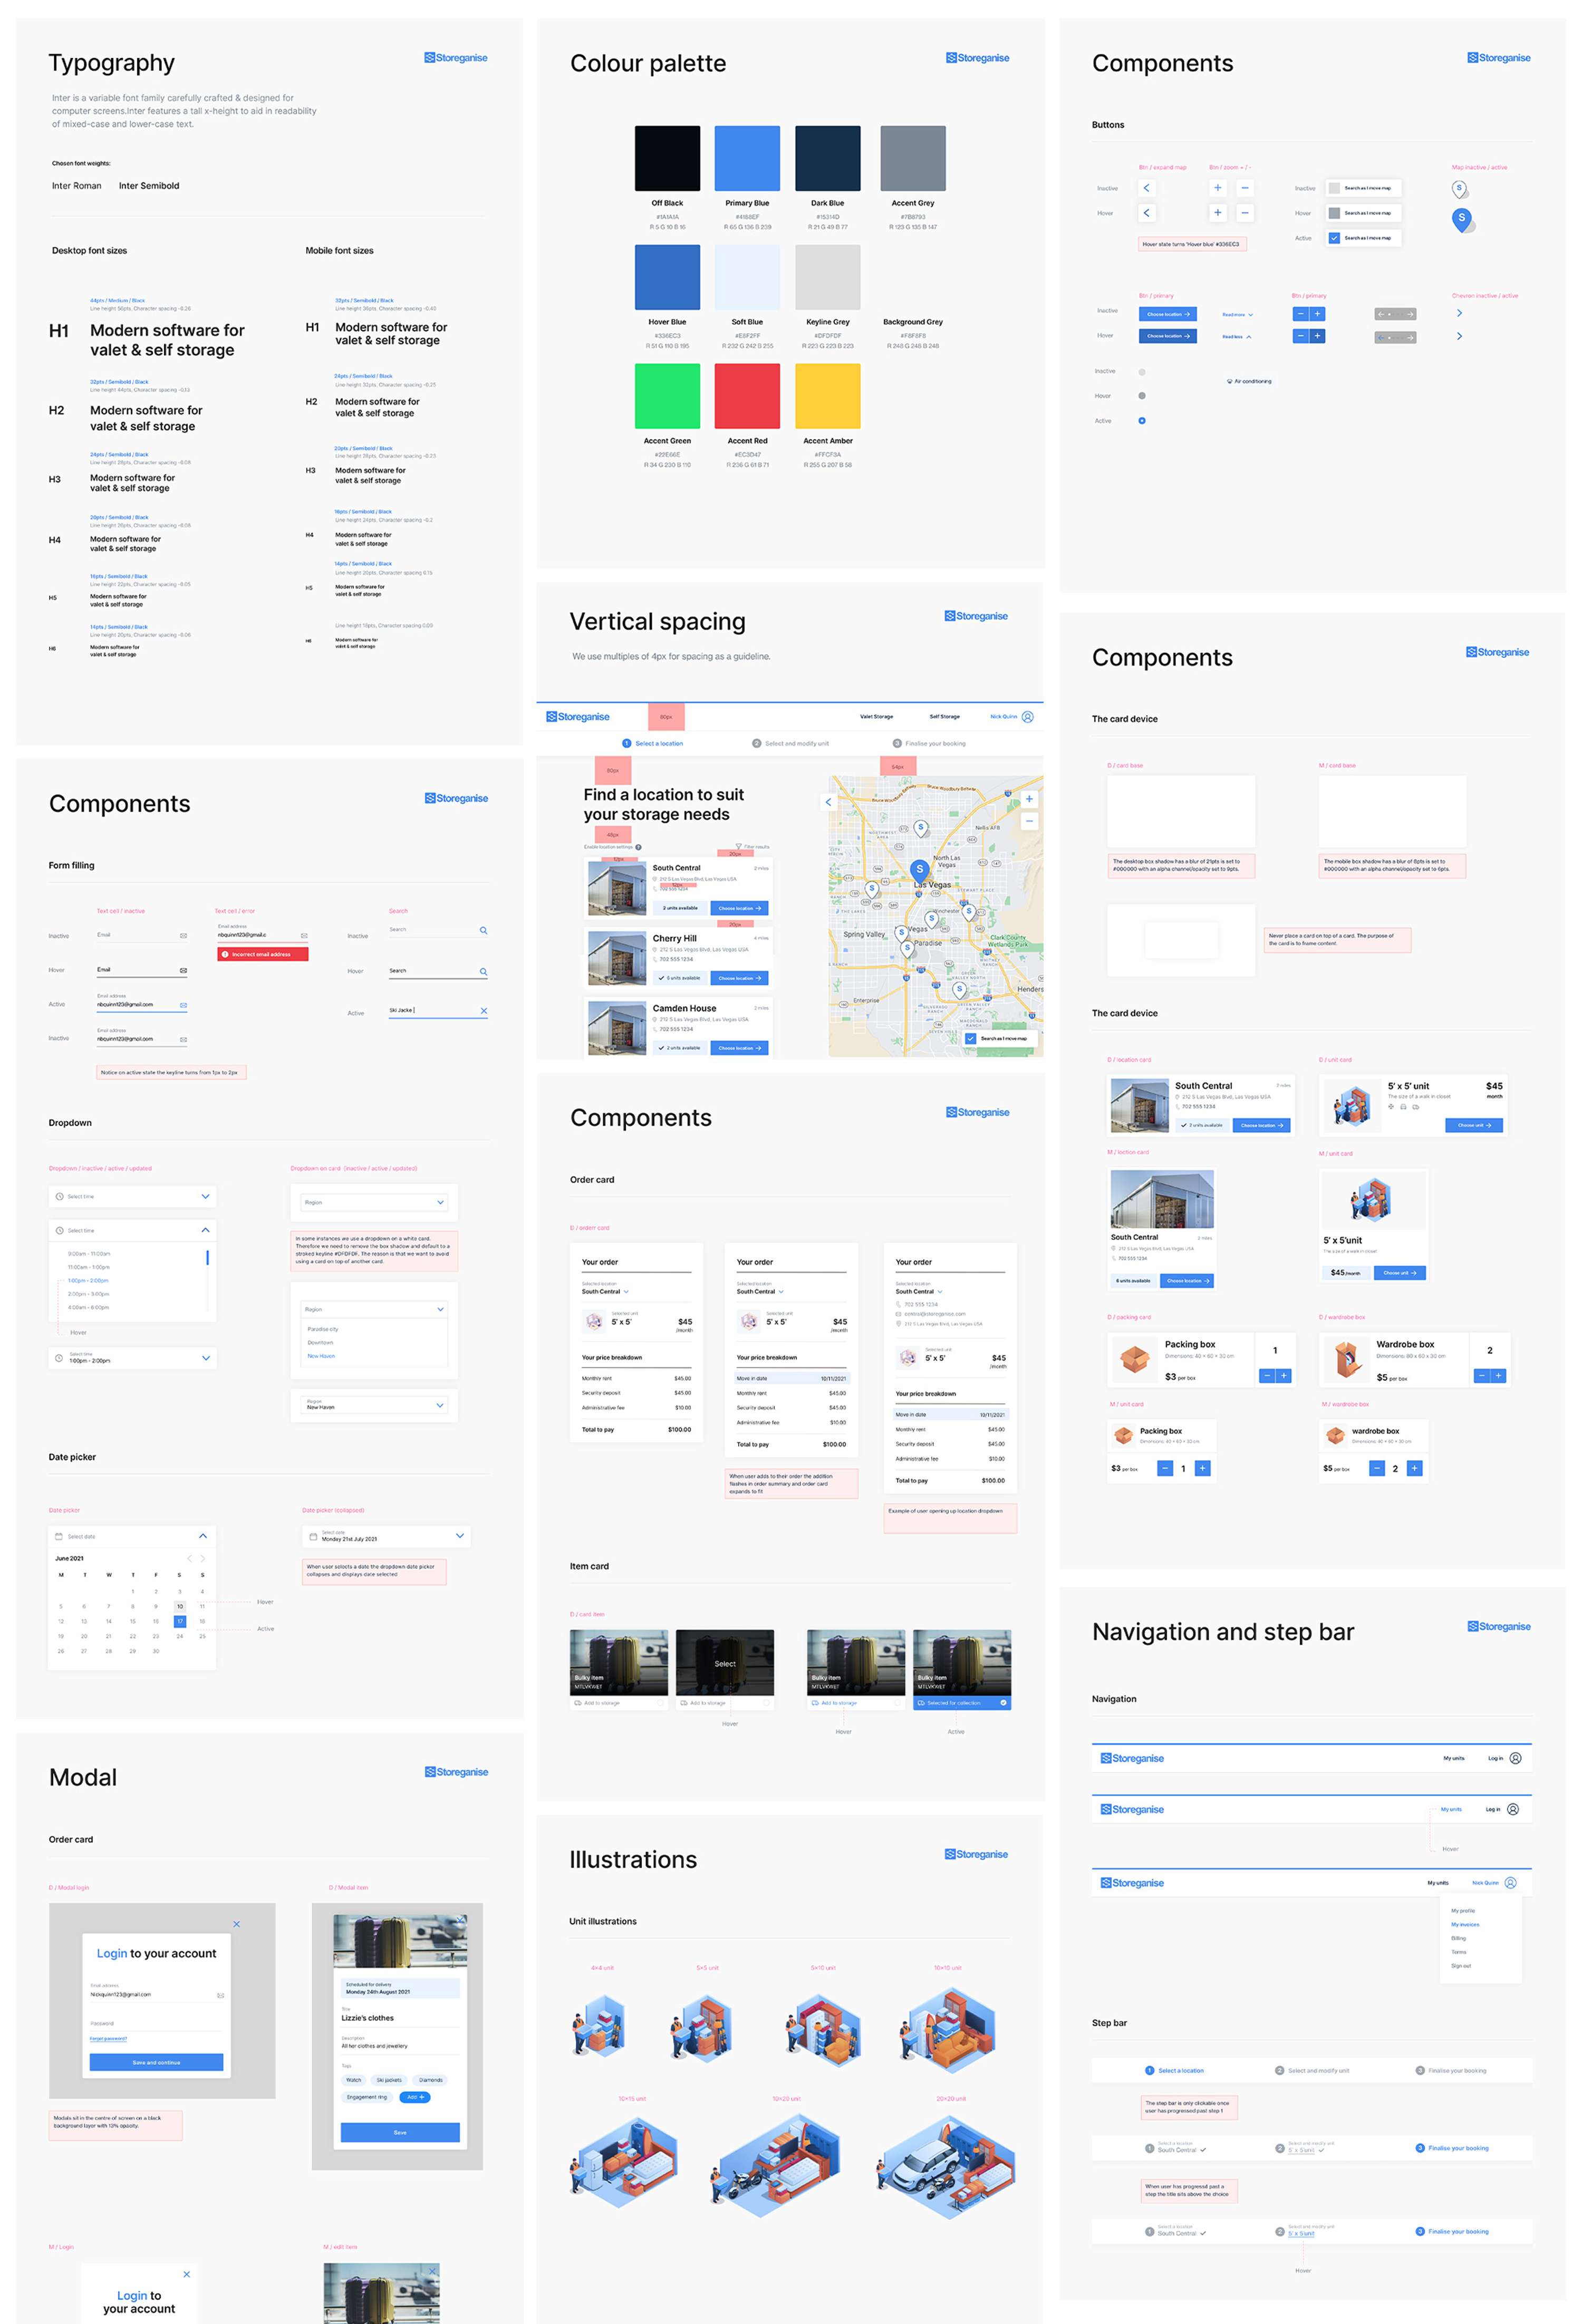Zoom out with the minus button on the Las Vegas map
Image resolution: width=1582 pixels, height=2324 pixels.
point(1029,821)
